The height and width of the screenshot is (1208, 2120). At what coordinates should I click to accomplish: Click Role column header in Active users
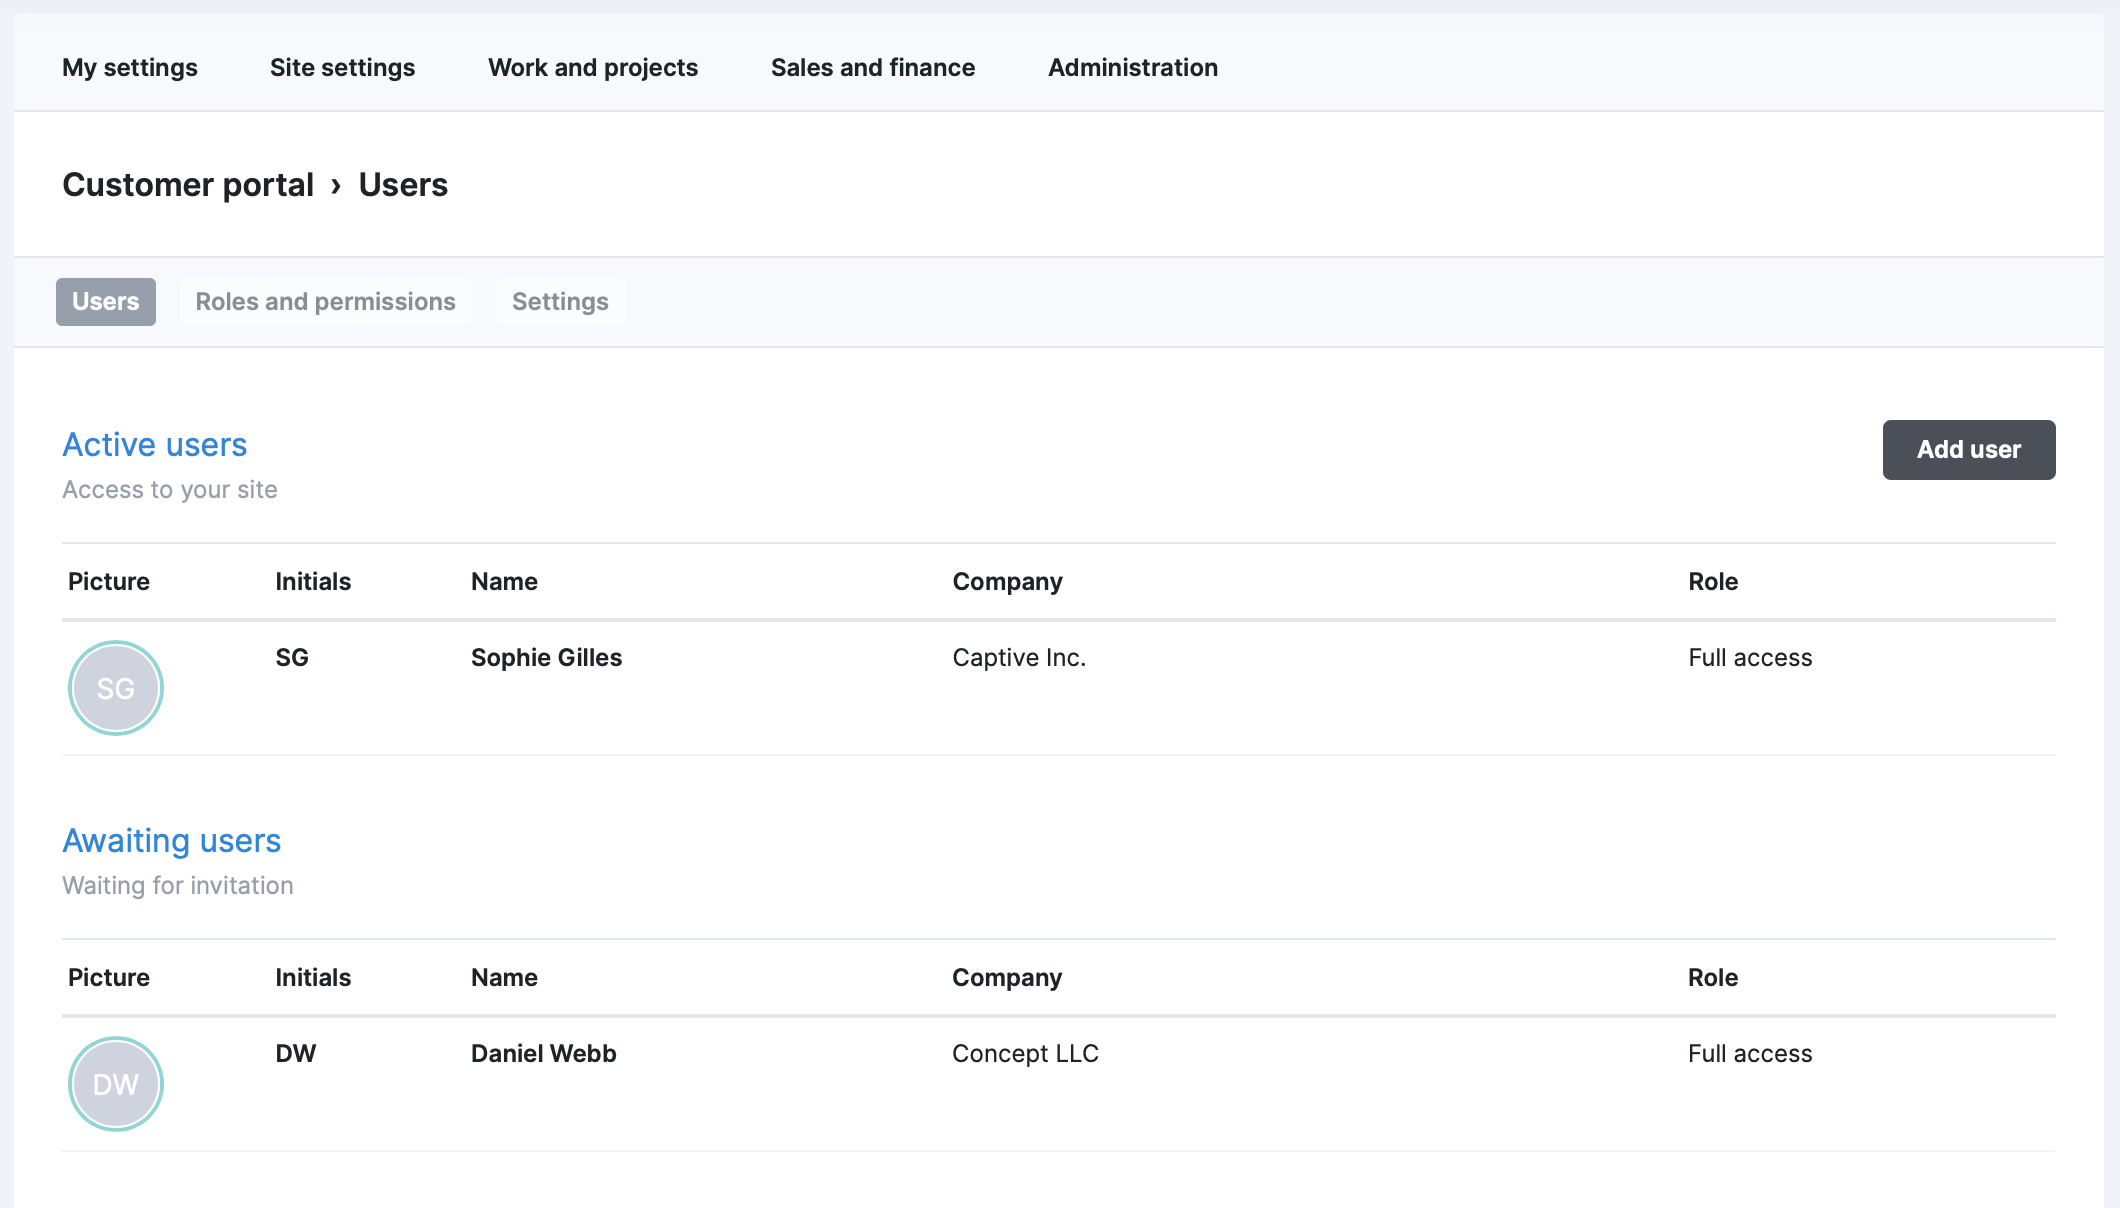(1713, 581)
